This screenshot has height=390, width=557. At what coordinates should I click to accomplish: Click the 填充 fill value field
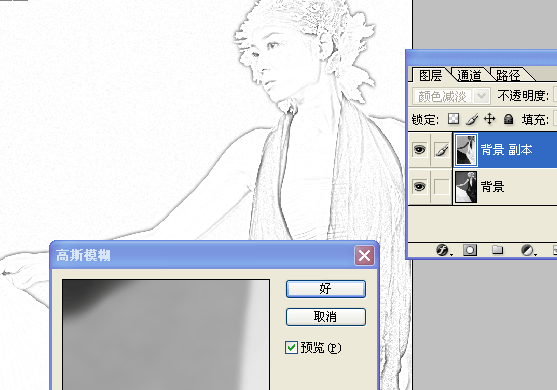pos(555,119)
